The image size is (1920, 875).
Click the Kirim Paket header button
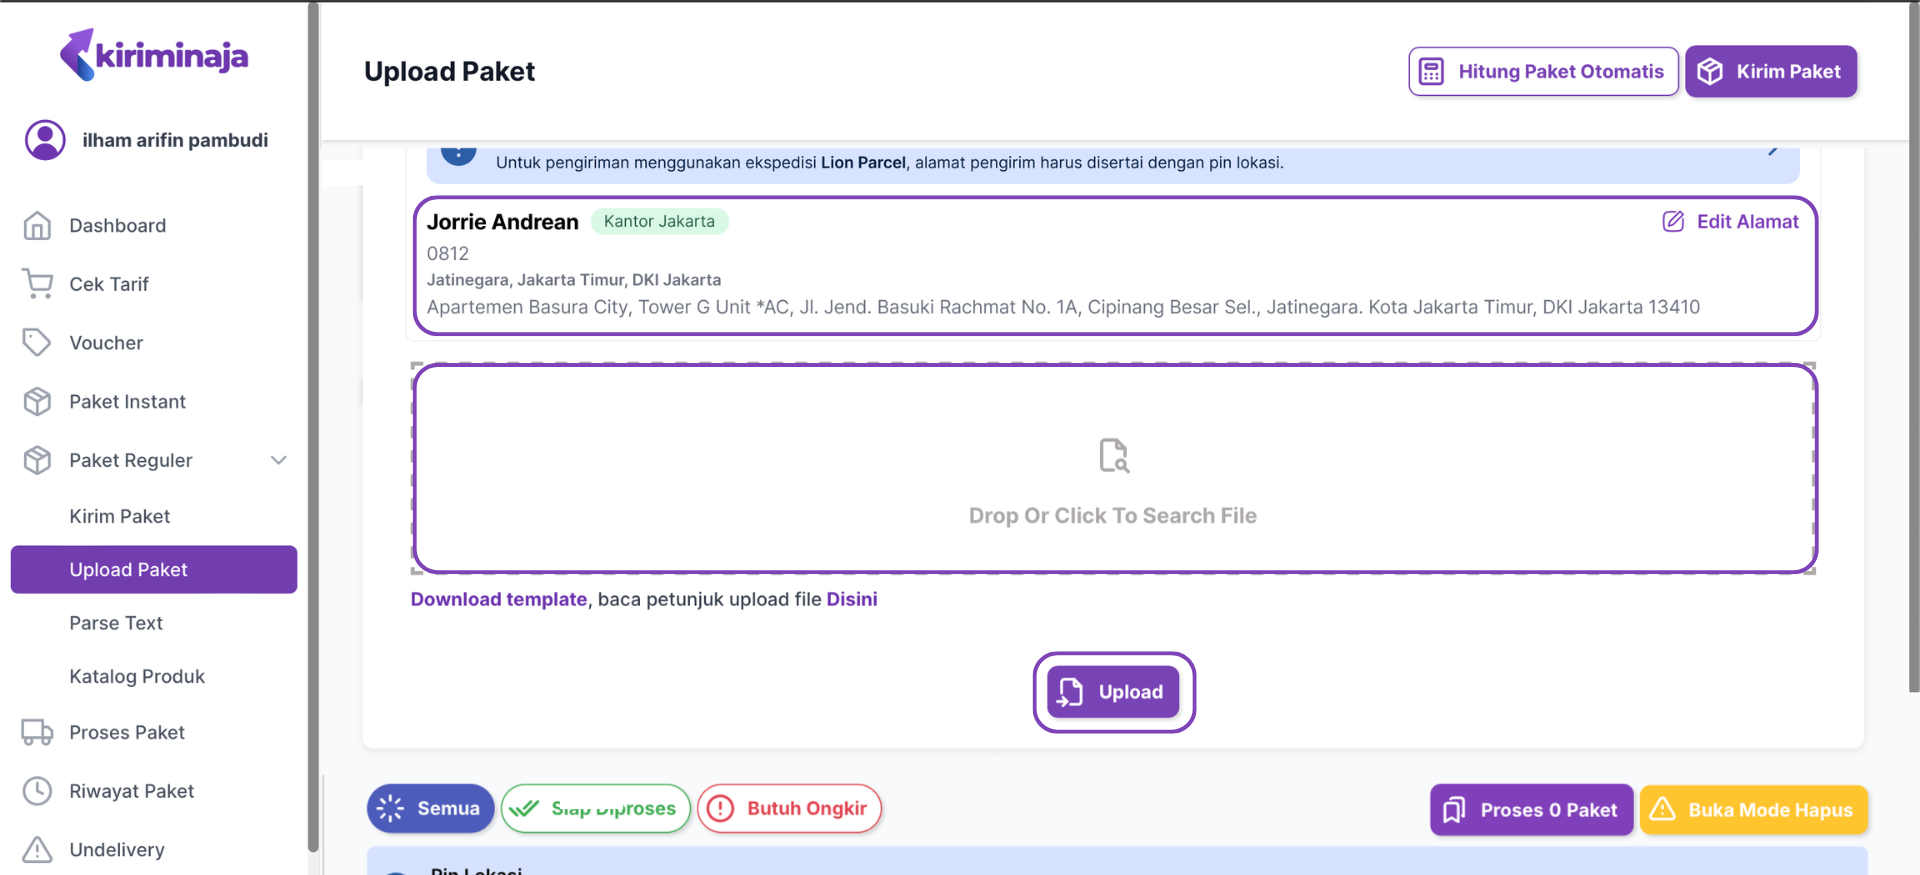pos(1771,72)
